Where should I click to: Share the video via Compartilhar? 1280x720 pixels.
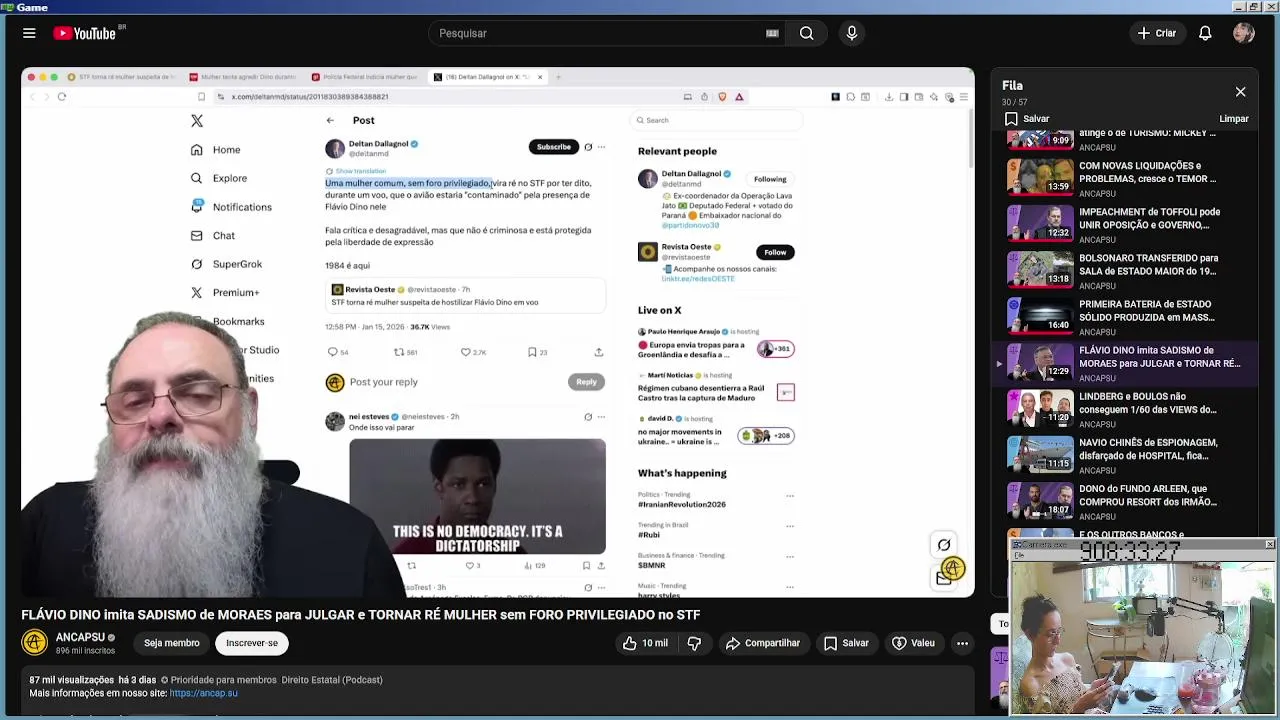coord(763,643)
